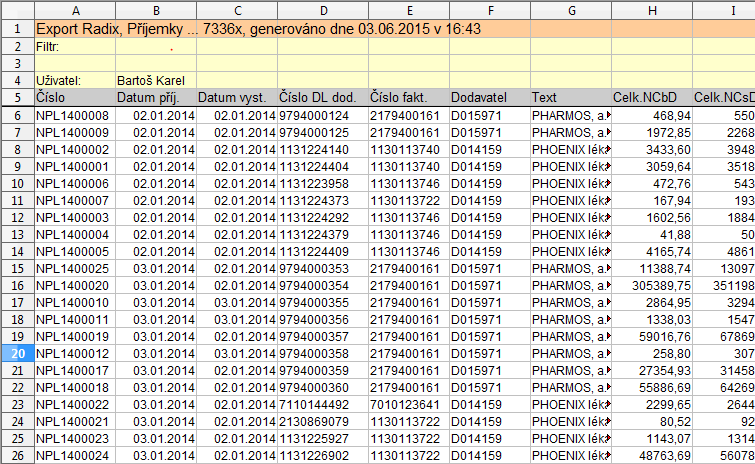Image resolution: width=755 pixels, height=464 pixels.
Task: Select delivery note number 7110144492
Action: tap(322, 404)
